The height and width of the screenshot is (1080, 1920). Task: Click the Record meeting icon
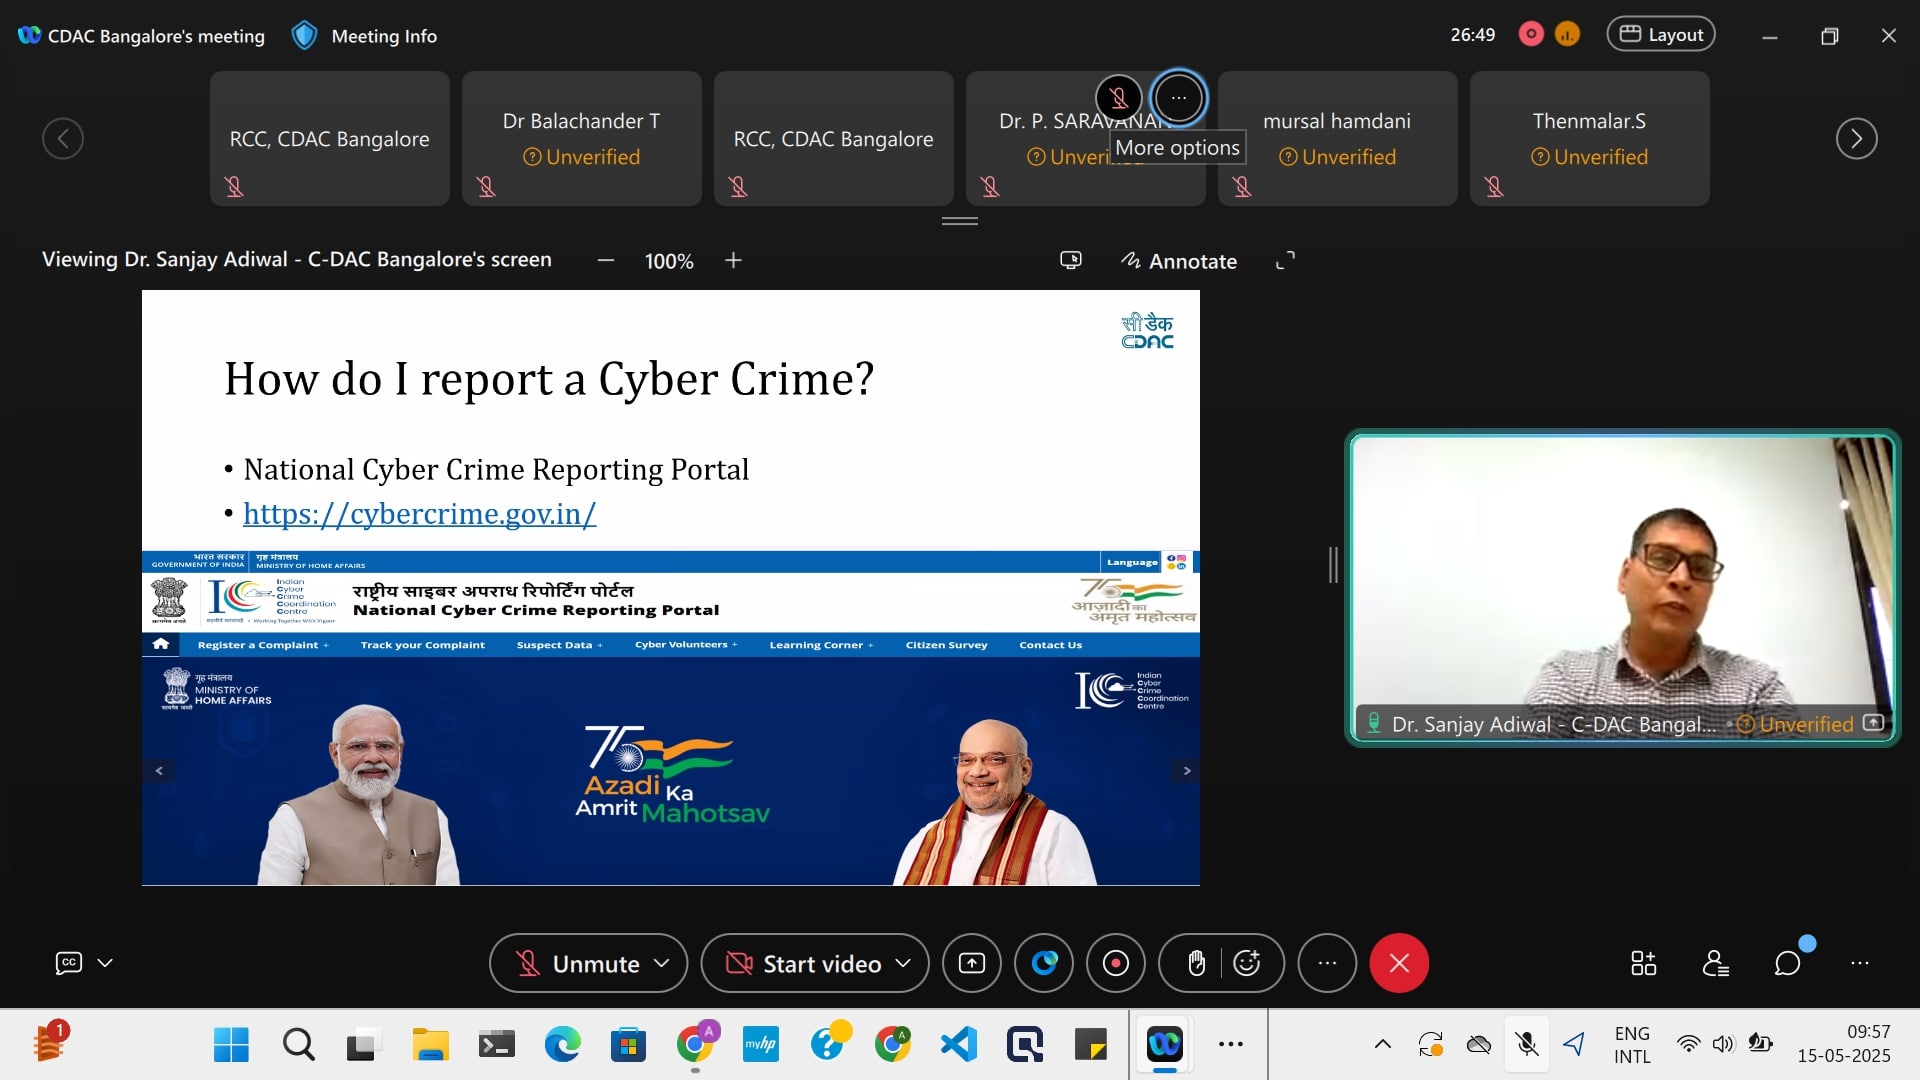(x=1115, y=963)
